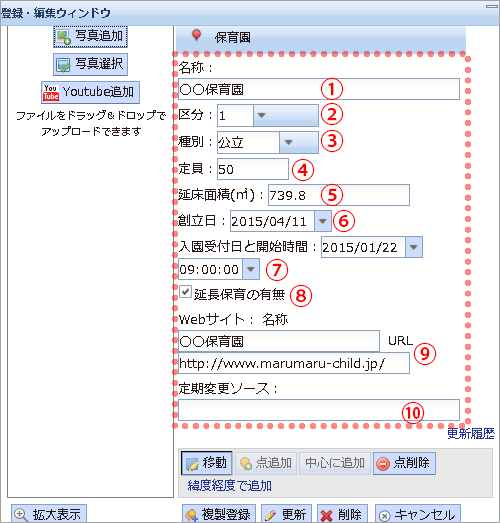The width and height of the screenshot is (500, 523).
Task: Select the 移動 move tool
Action: 206,463
